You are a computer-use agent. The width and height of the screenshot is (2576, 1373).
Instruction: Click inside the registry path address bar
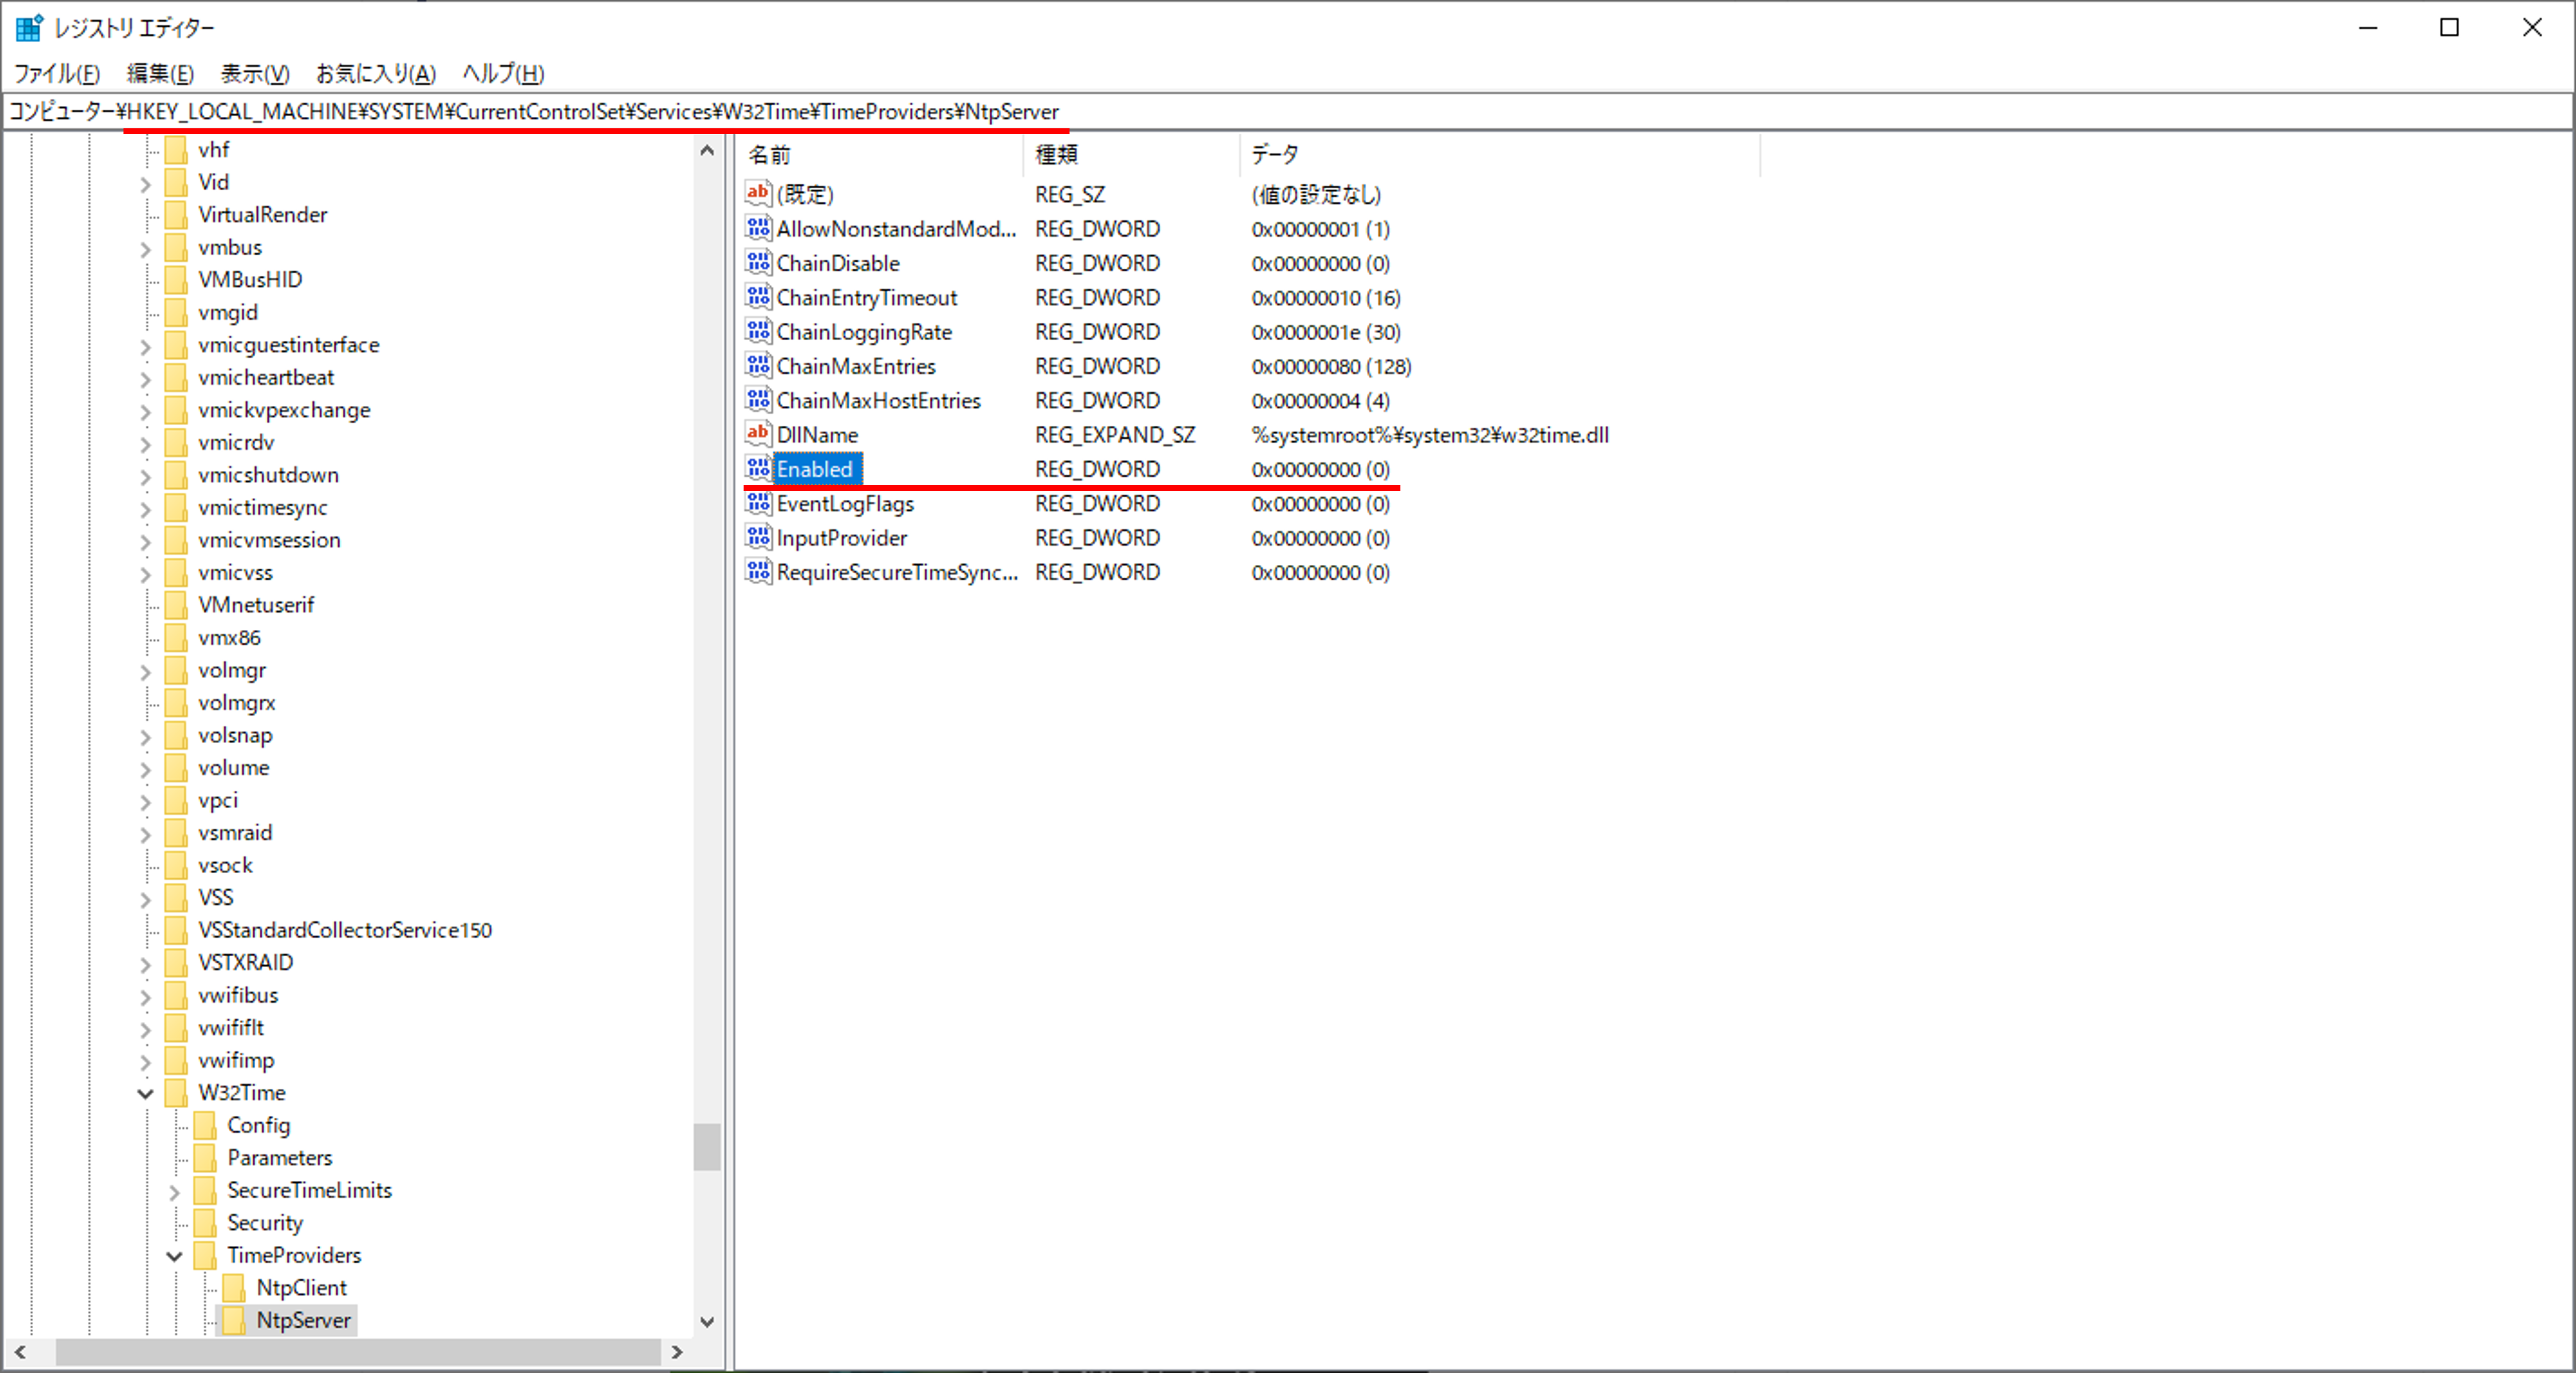1400,112
